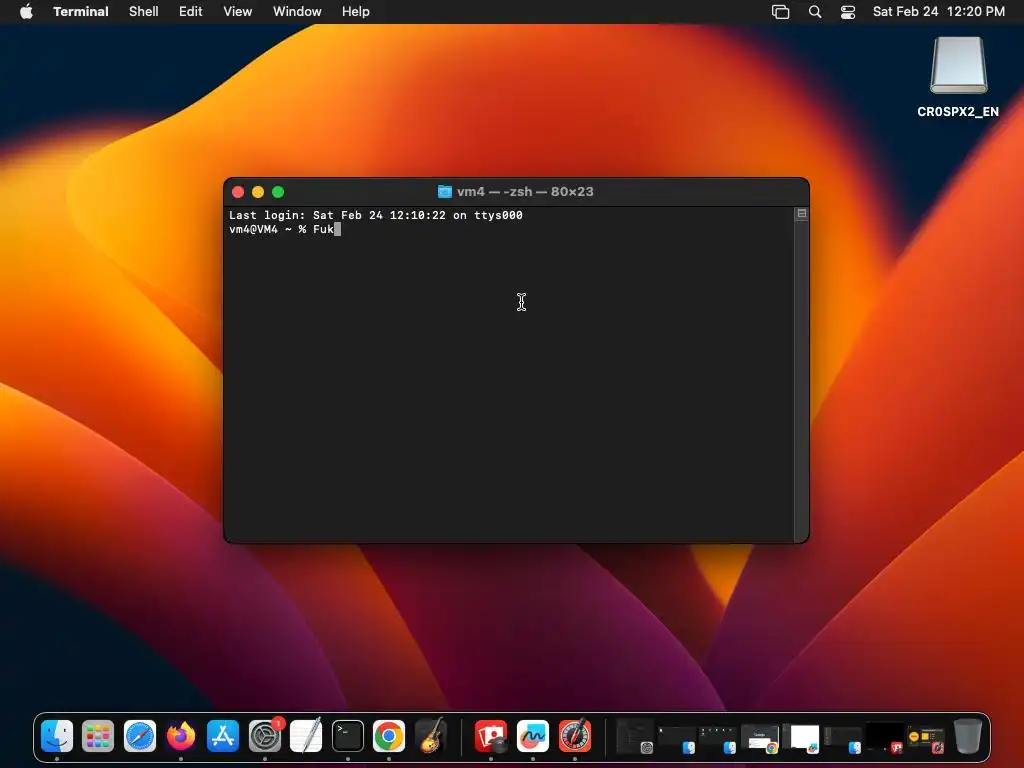The width and height of the screenshot is (1024, 768).
Task: Open the Apple menu
Action: (26, 11)
